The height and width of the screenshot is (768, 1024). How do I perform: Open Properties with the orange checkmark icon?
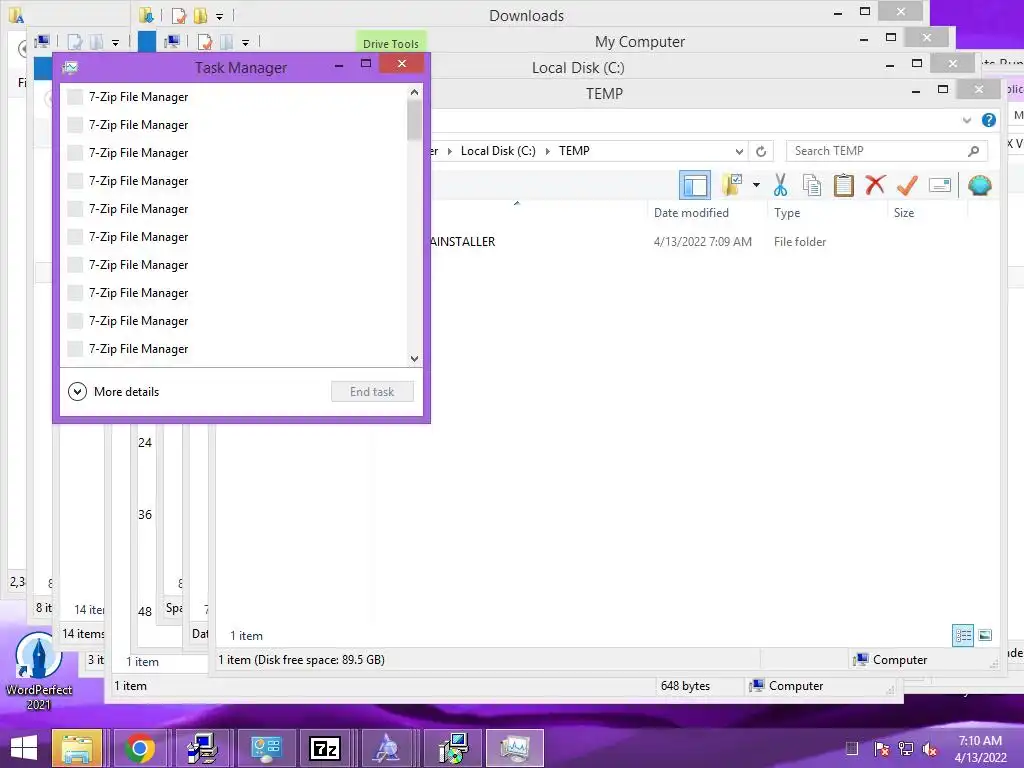tap(907, 185)
